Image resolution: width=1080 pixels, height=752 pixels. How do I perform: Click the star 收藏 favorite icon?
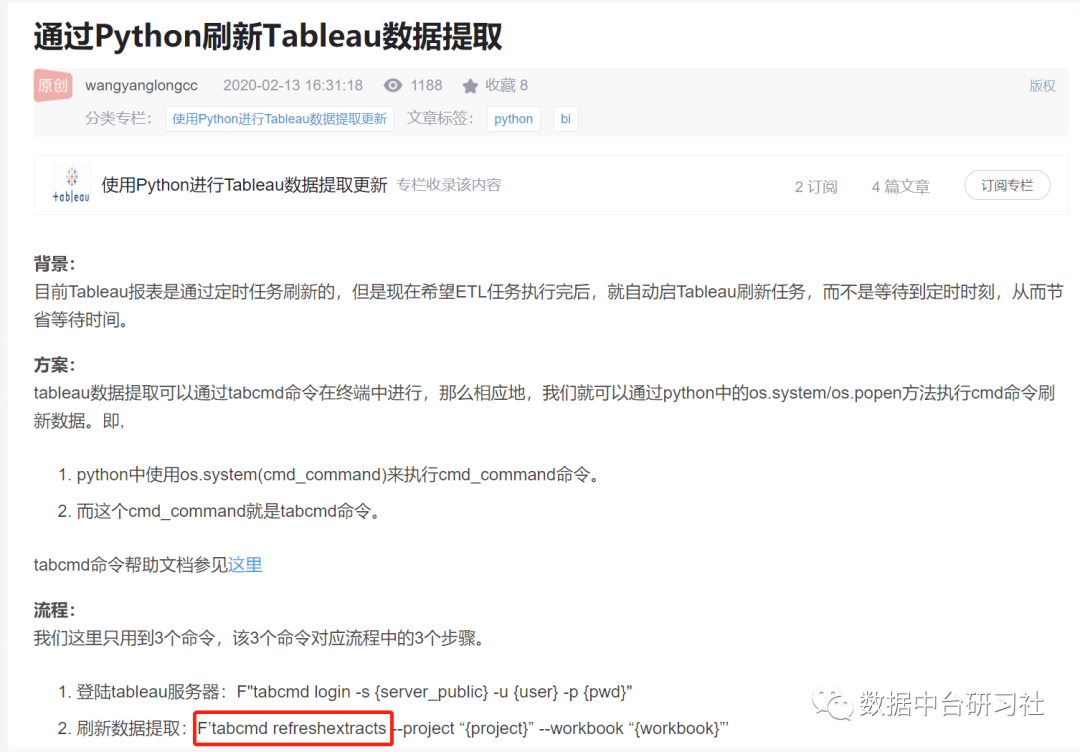pos(470,85)
